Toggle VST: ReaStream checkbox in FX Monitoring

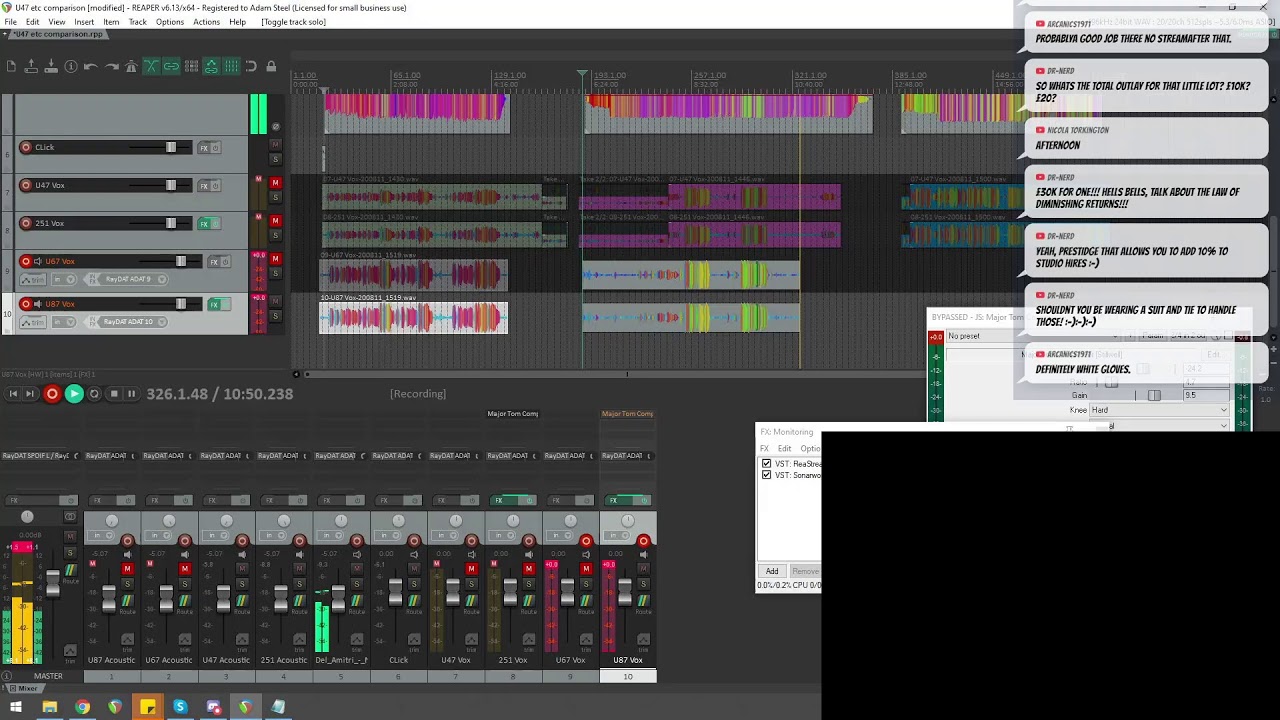(767, 464)
